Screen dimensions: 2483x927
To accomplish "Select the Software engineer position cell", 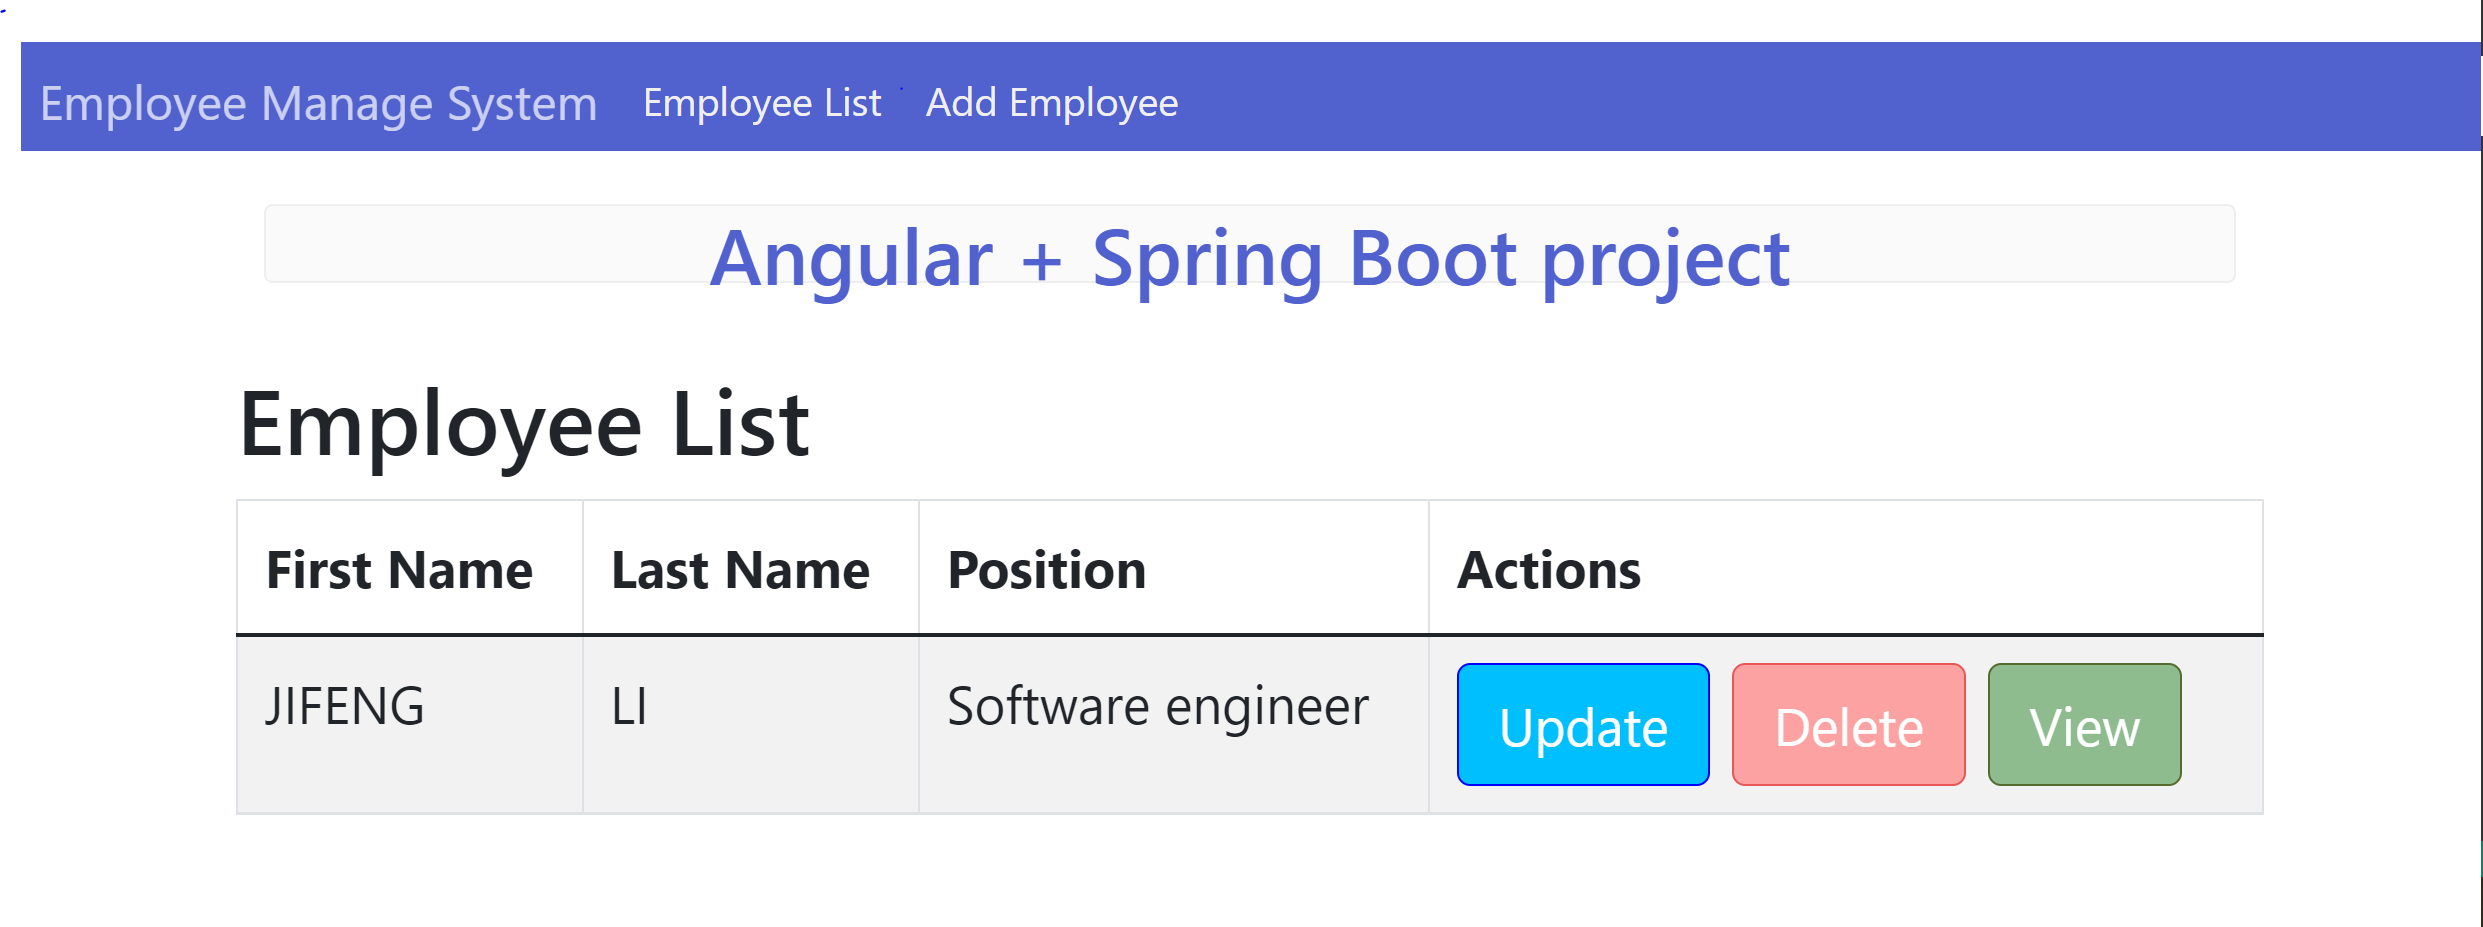I will tap(1157, 706).
